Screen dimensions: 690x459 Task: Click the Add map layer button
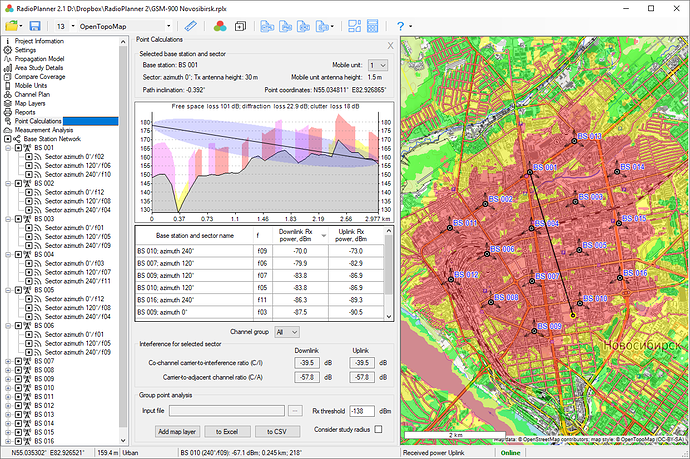[177, 432]
